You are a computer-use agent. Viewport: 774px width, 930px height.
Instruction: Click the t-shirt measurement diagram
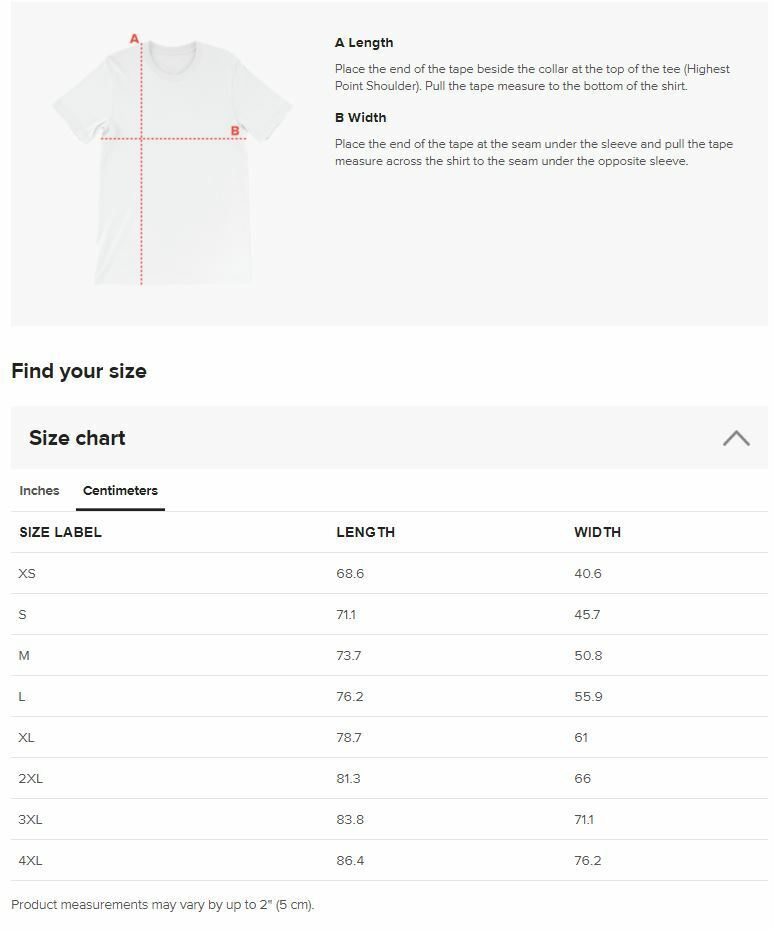[x=172, y=160]
